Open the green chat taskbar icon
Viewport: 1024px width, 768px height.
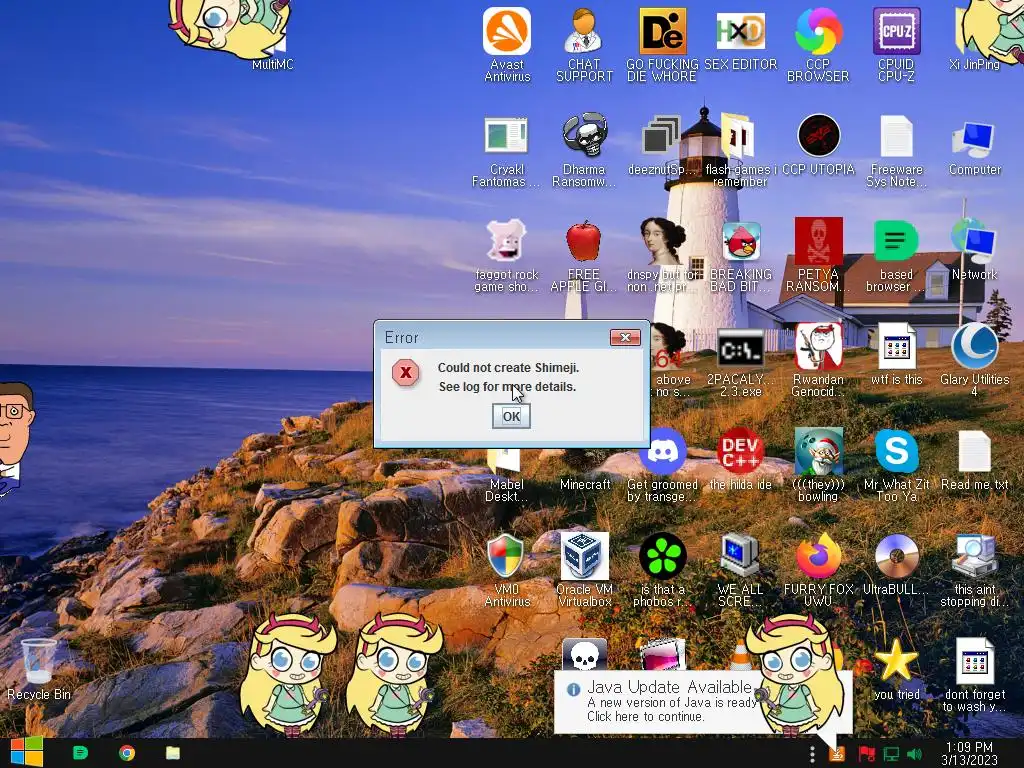pos(80,753)
